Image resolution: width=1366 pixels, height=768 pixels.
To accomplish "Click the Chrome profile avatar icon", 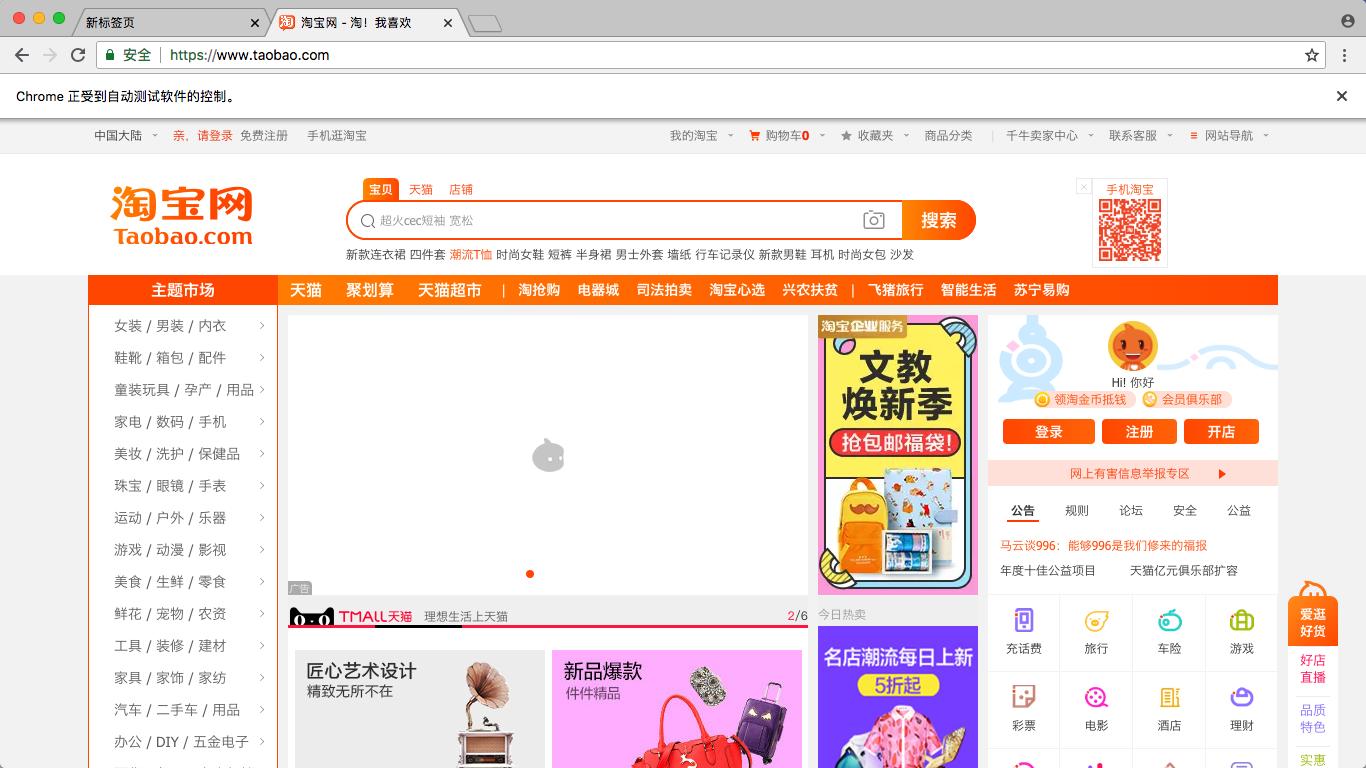I will point(1348,20).
